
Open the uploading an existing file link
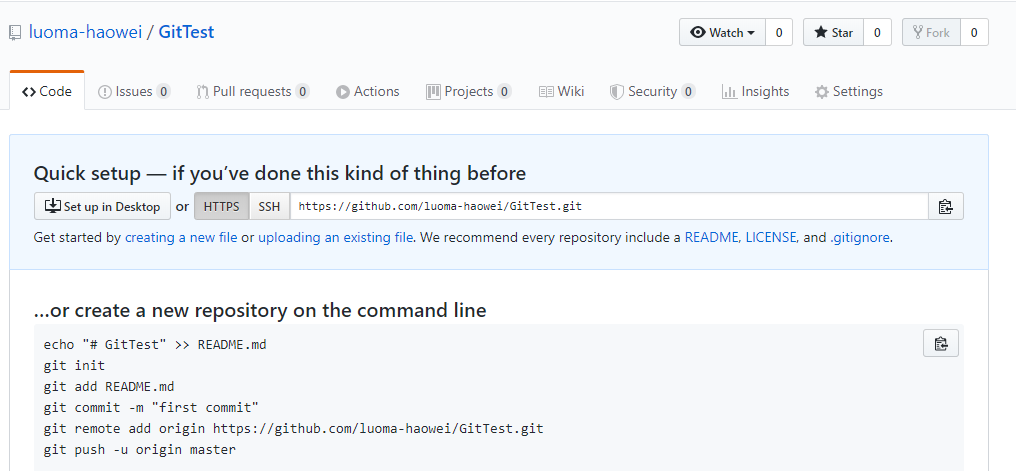[336, 238]
